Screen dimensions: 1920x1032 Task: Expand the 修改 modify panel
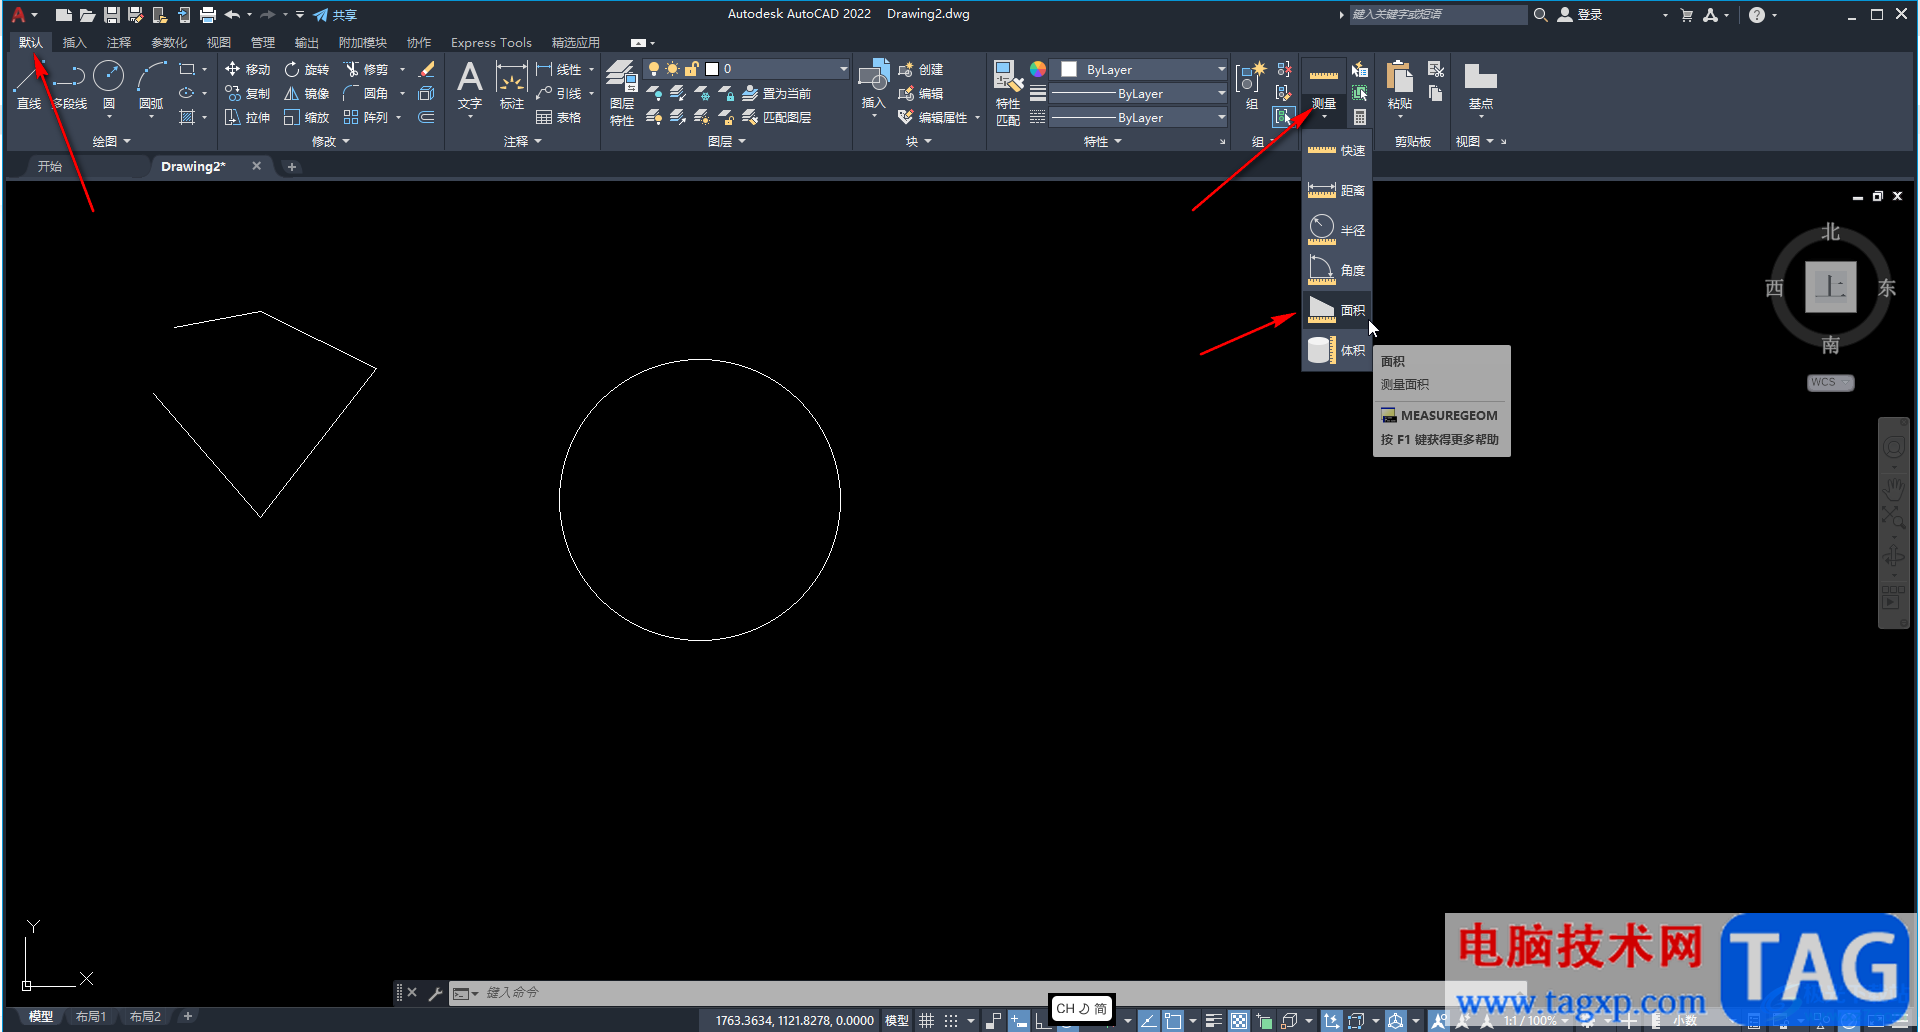(x=331, y=141)
